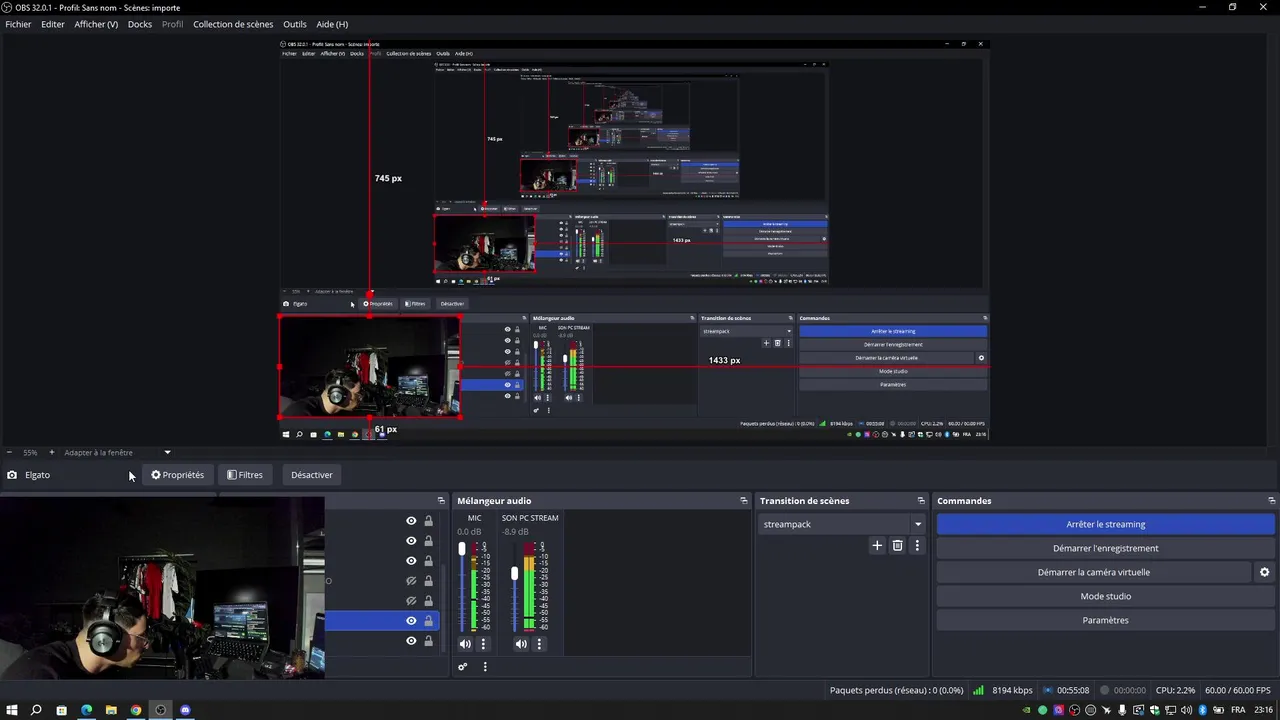1280x720 pixels.
Task: Open the Aide (H) menu
Action: pyautogui.click(x=332, y=24)
